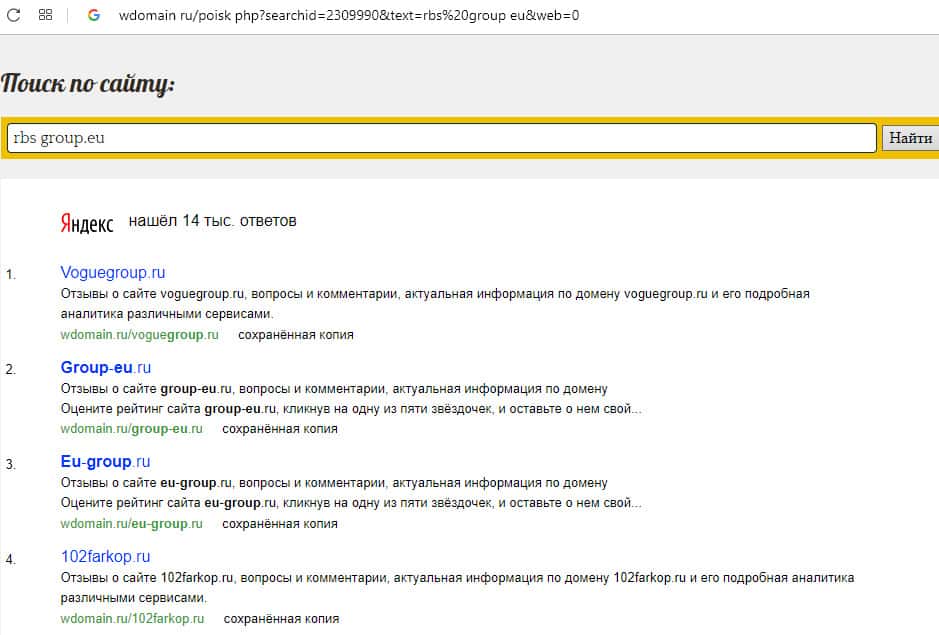Click the 'Поиск по сайту:' heading
939x635 pixels.
click(x=87, y=83)
